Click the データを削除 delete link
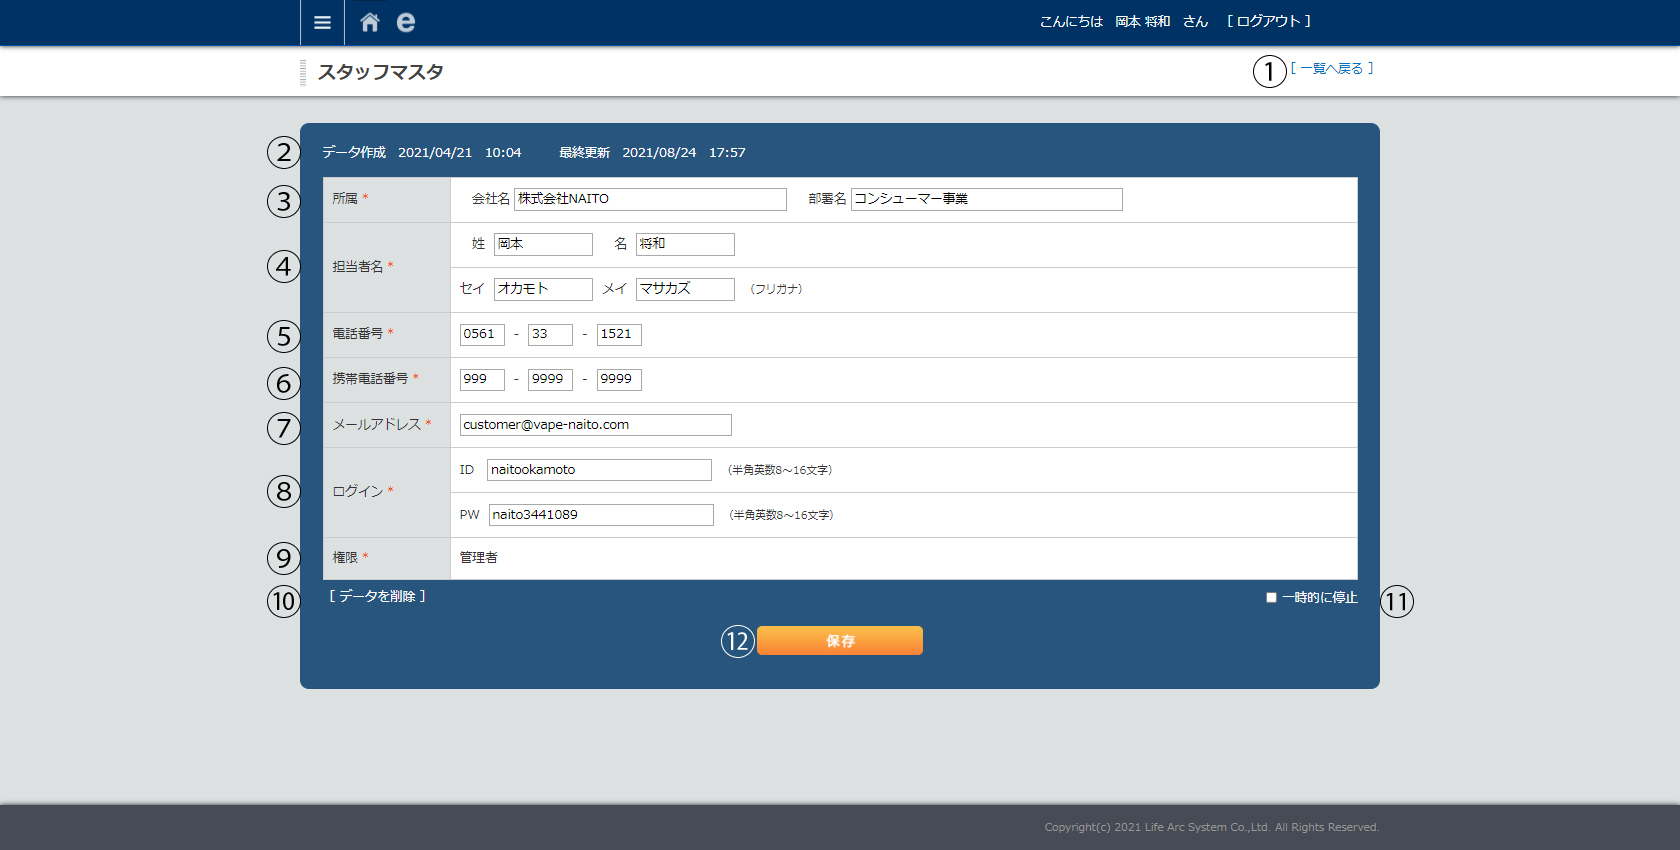Image resolution: width=1680 pixels, height=850 pixels. pyautogui.click(x=378, y=596)
